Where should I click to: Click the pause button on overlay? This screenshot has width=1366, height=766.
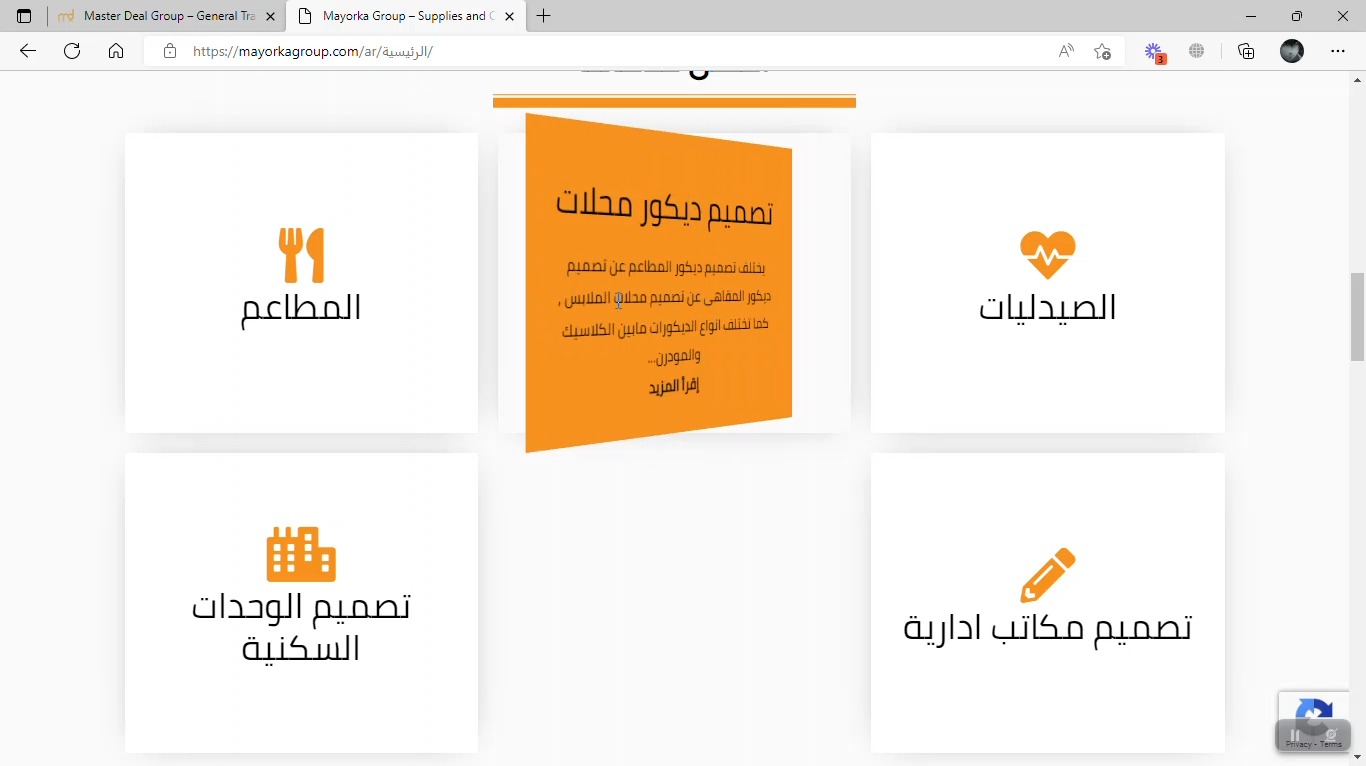(1295, 735)
